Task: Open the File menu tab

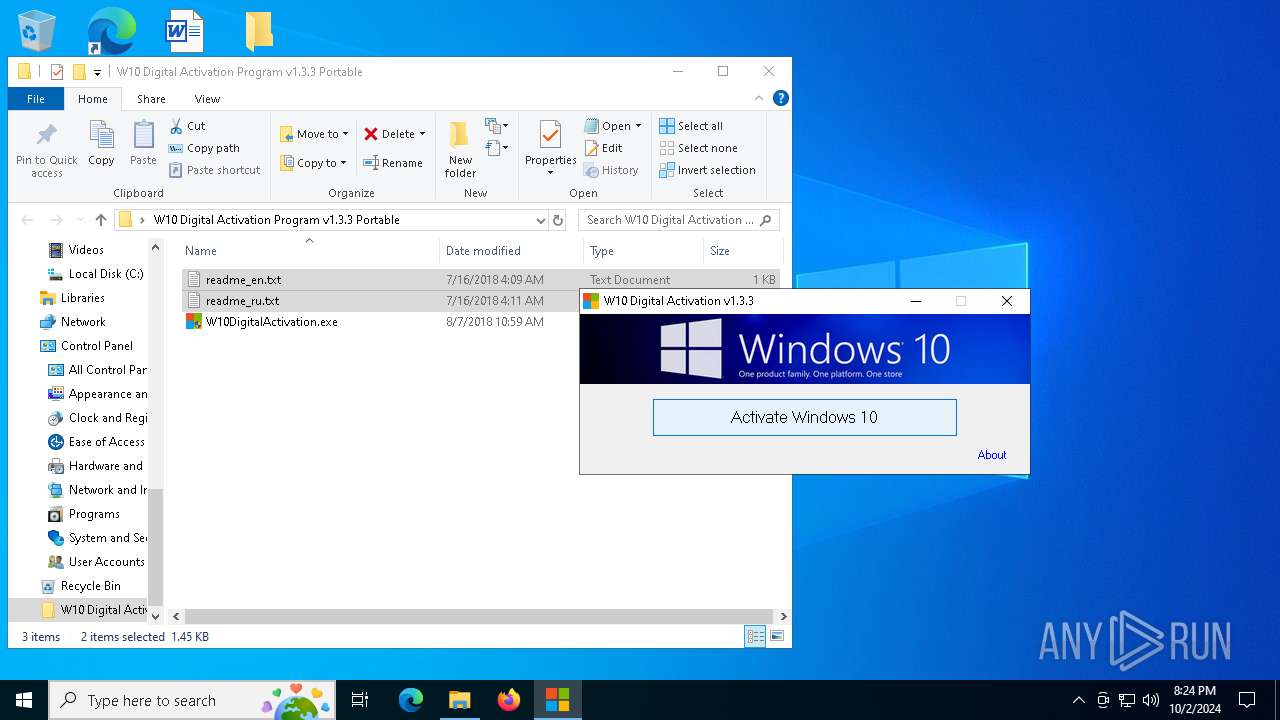Action: (x=36, y=99)
